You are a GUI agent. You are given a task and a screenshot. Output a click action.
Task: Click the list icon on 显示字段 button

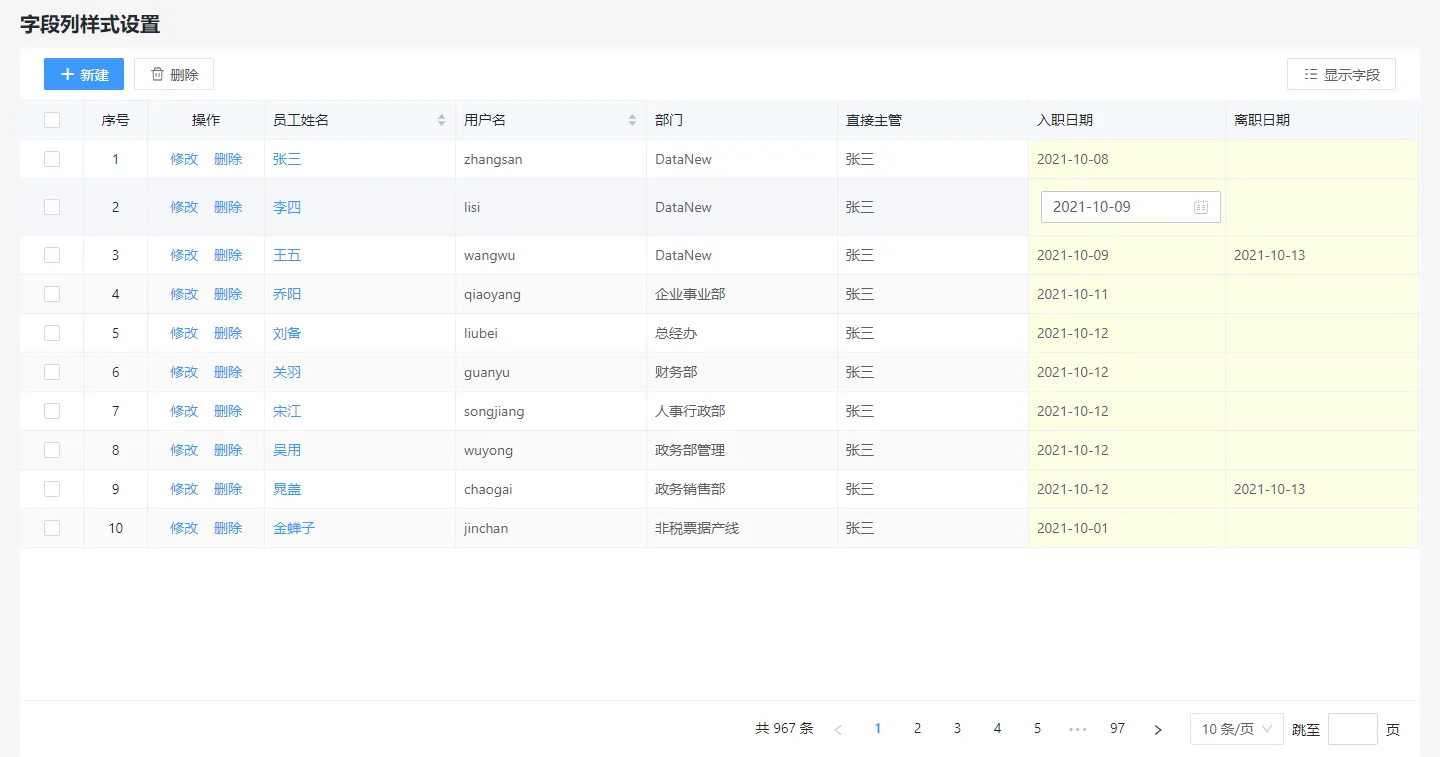(x=1310, y=75)
